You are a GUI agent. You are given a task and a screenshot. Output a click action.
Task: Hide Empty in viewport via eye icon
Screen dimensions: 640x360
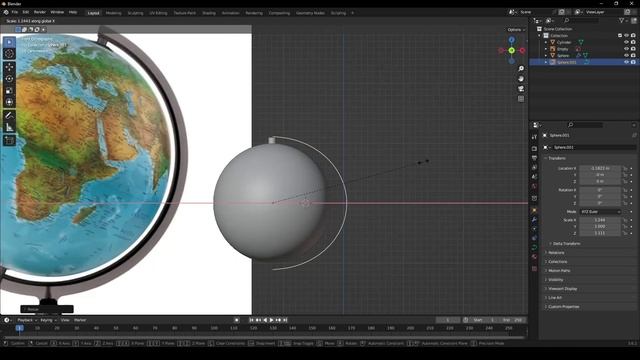pos(626,49)
